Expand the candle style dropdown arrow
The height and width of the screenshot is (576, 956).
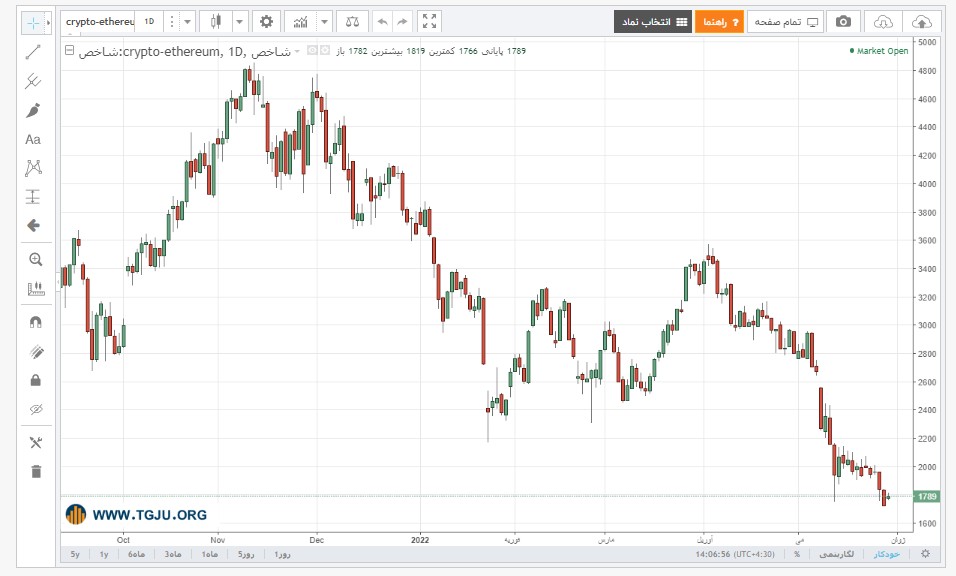pos(240,22)
